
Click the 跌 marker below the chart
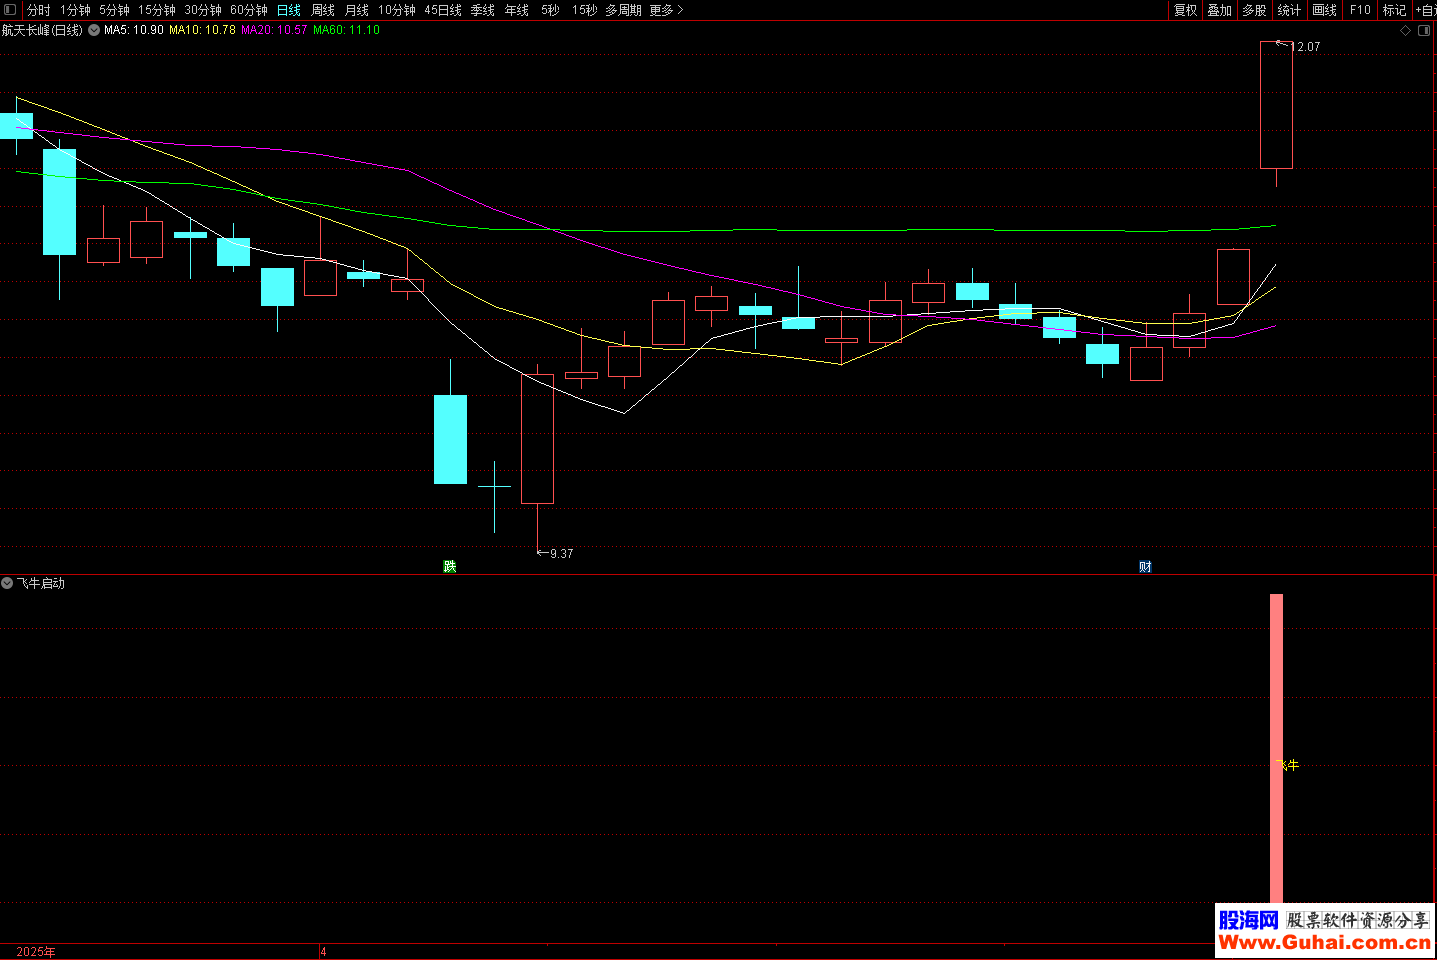pos(450,566)
